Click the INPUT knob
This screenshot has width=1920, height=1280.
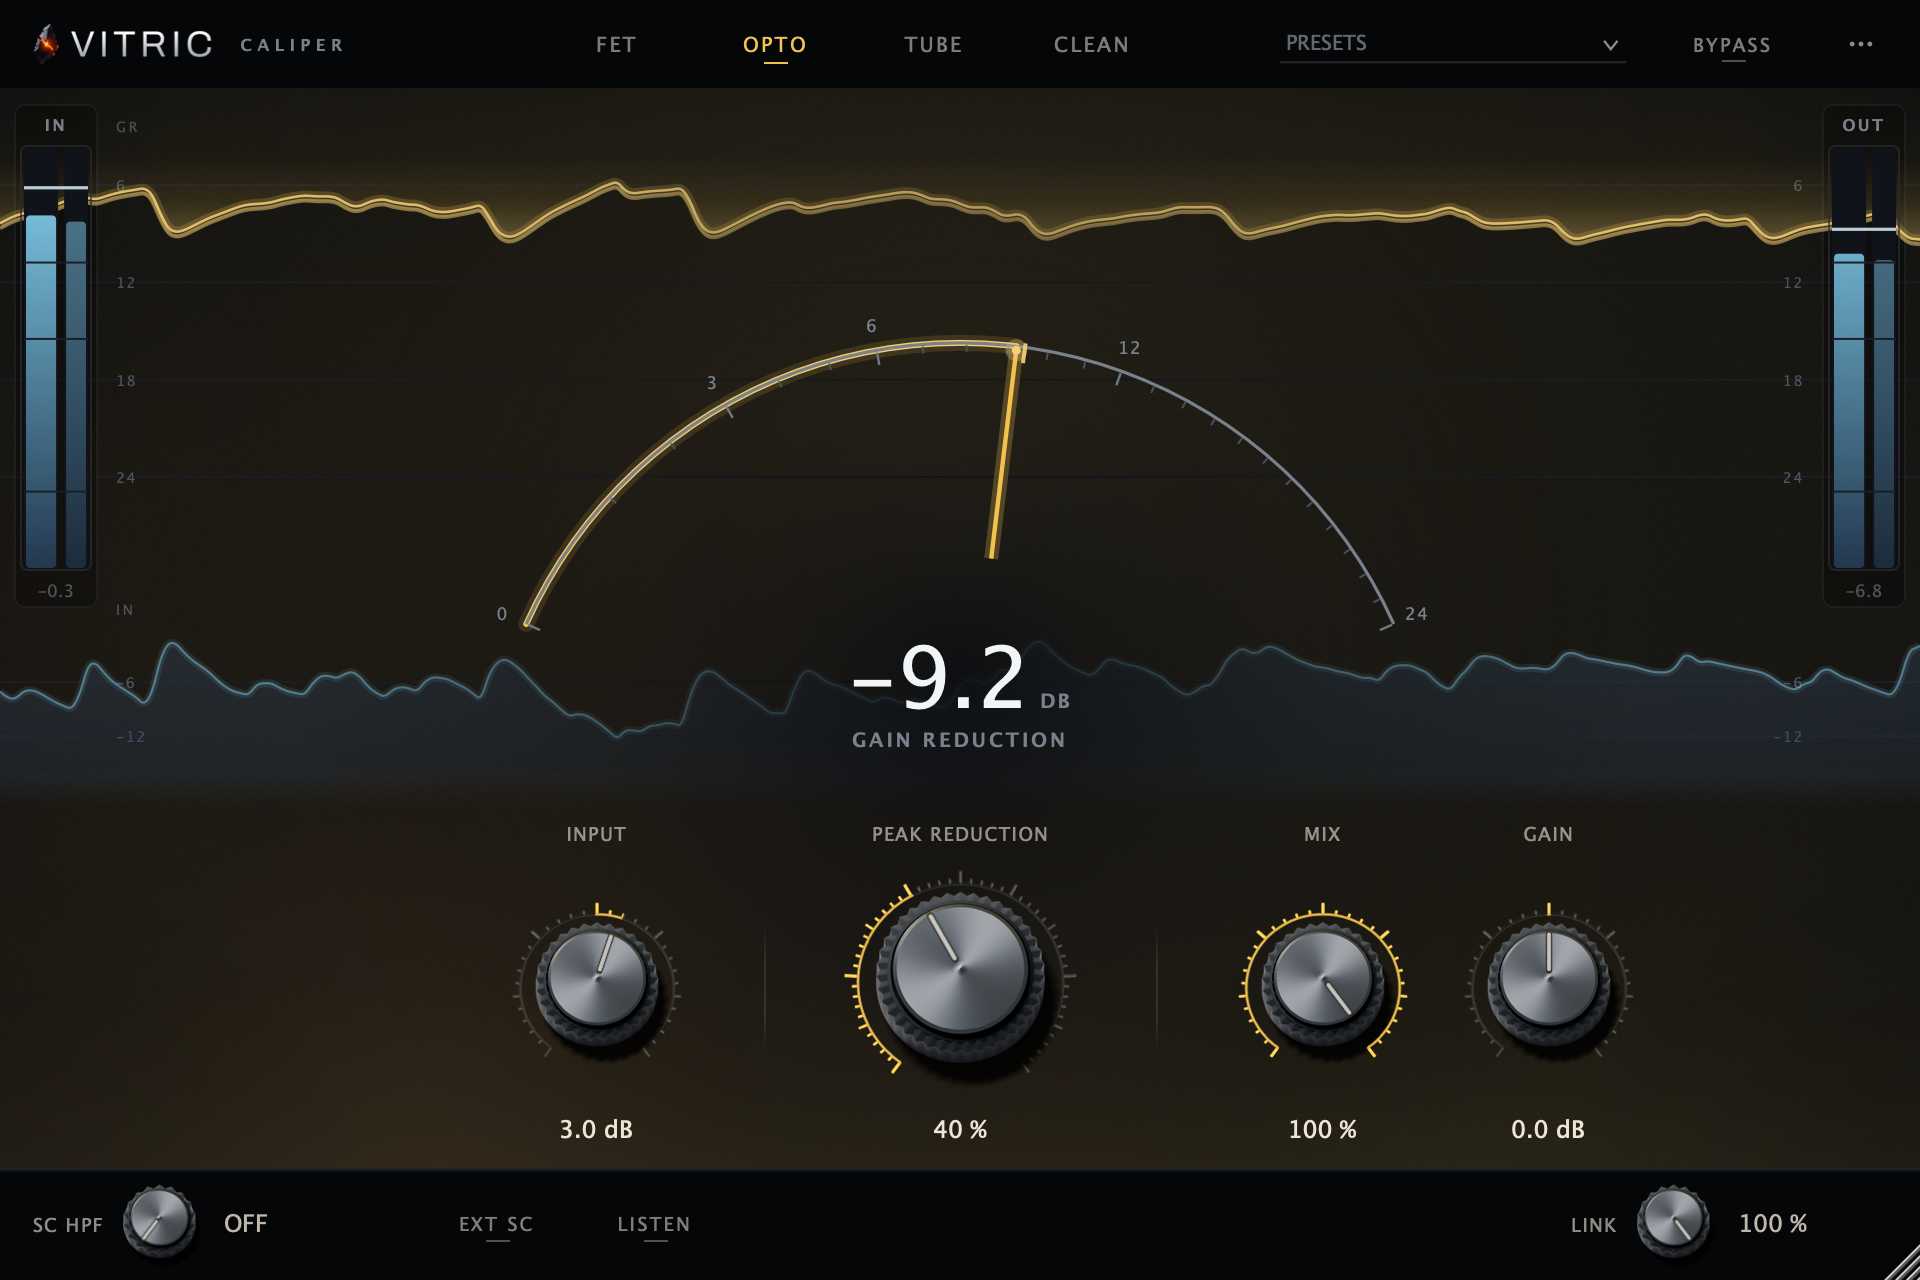tap(597, 981)
